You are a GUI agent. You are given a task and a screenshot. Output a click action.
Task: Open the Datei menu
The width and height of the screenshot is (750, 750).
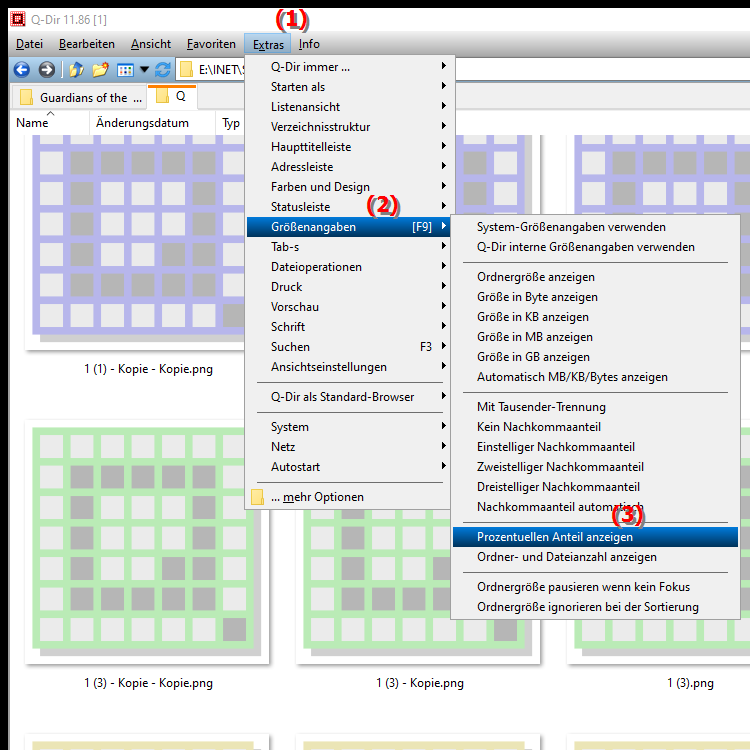pos(29,44)
